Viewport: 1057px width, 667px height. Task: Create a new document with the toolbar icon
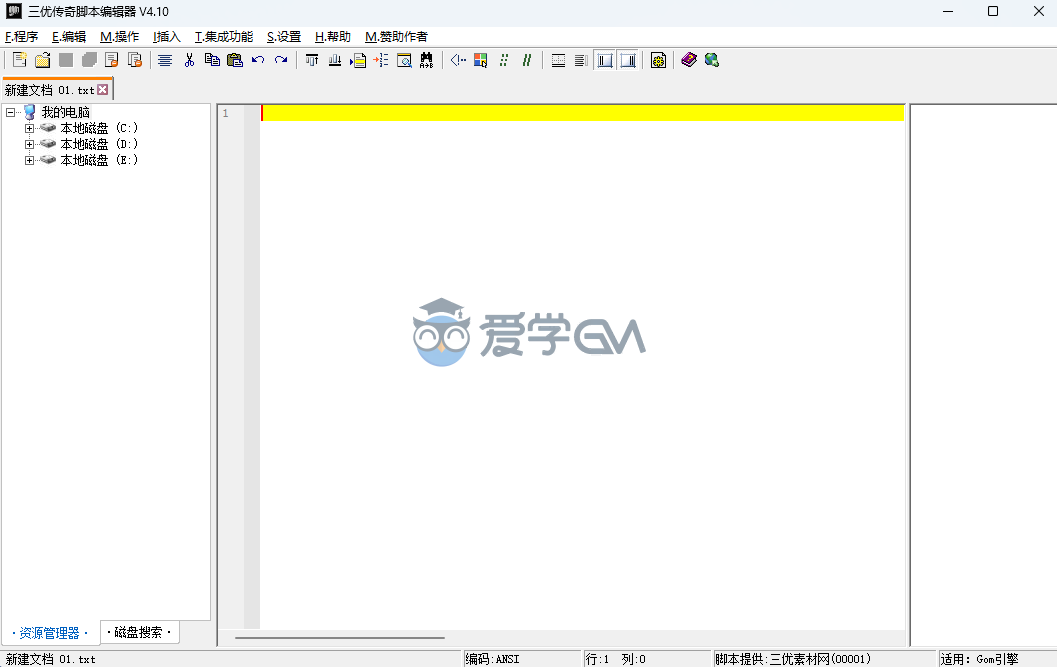click(20, 60)
